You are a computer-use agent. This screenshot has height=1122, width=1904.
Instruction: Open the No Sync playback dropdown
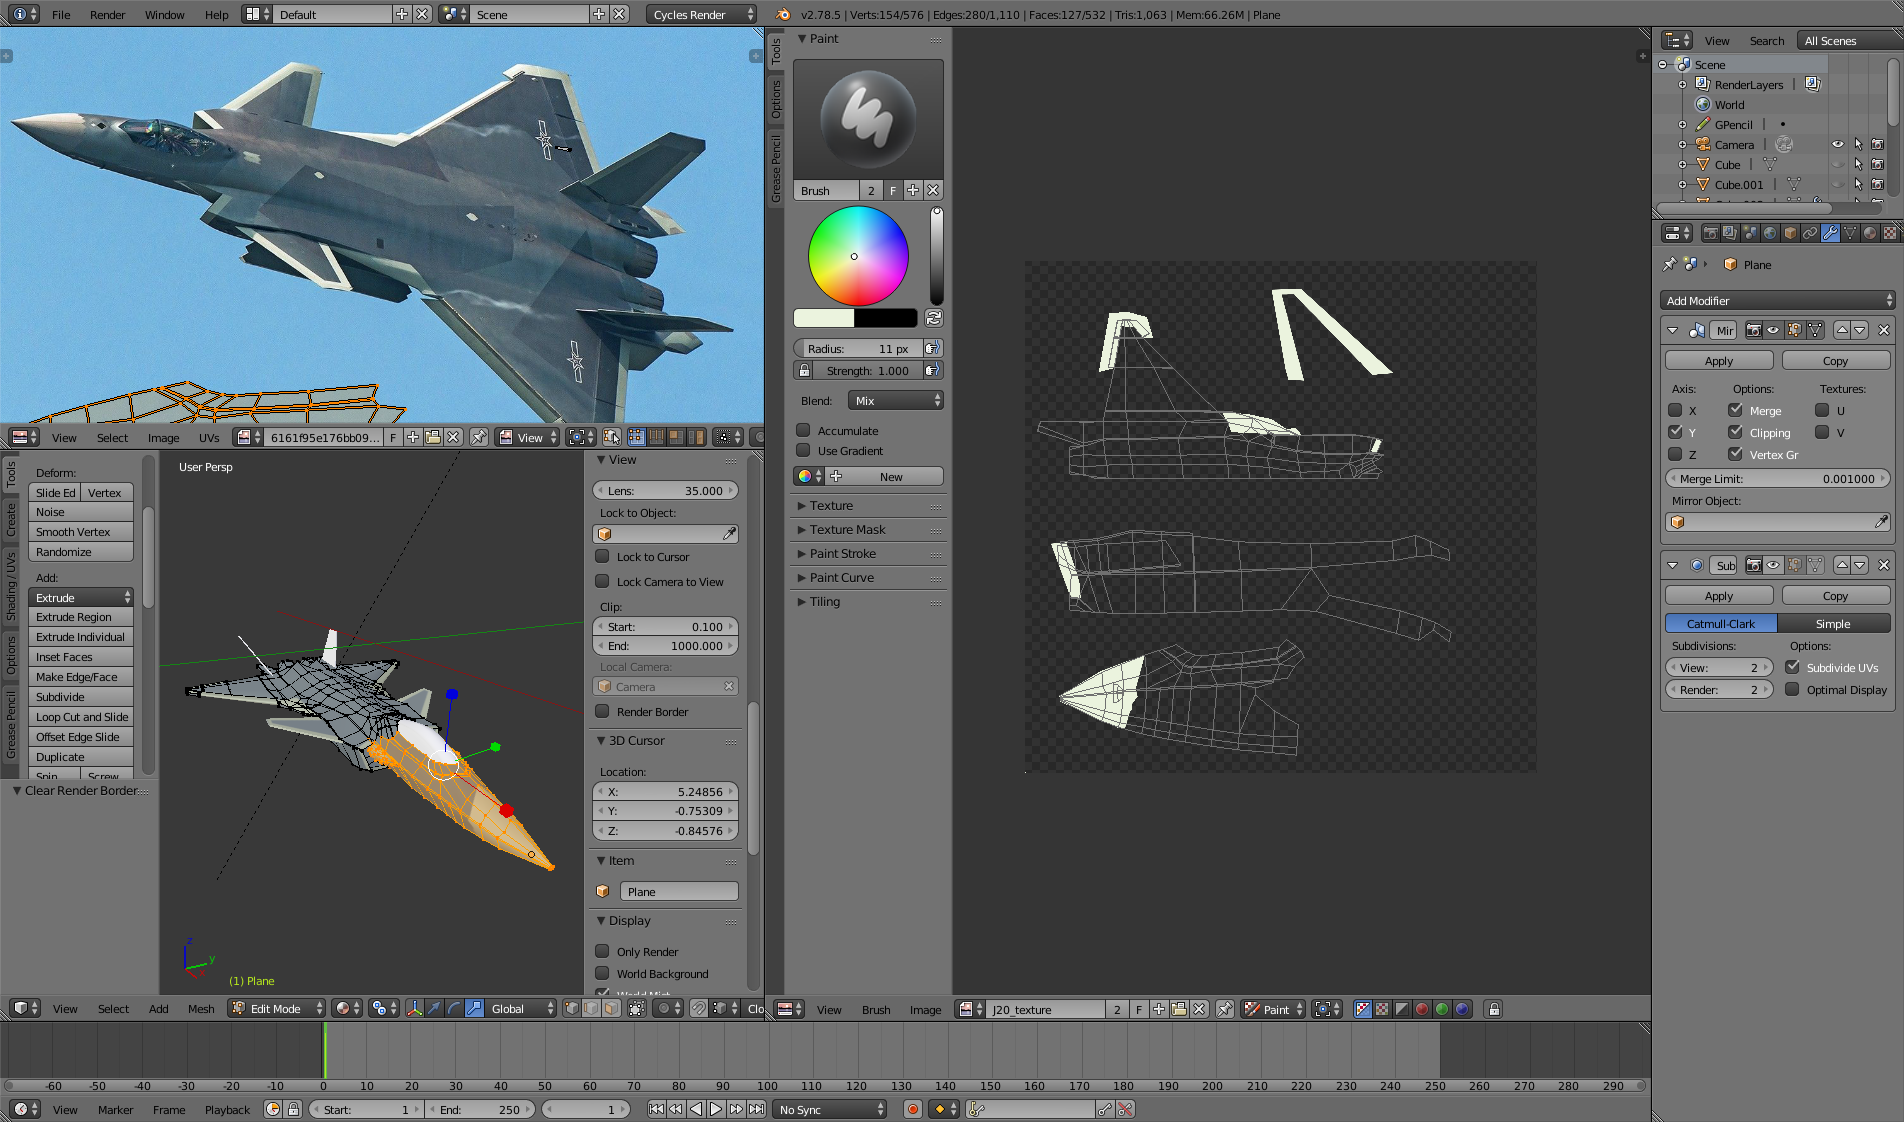831,1109
